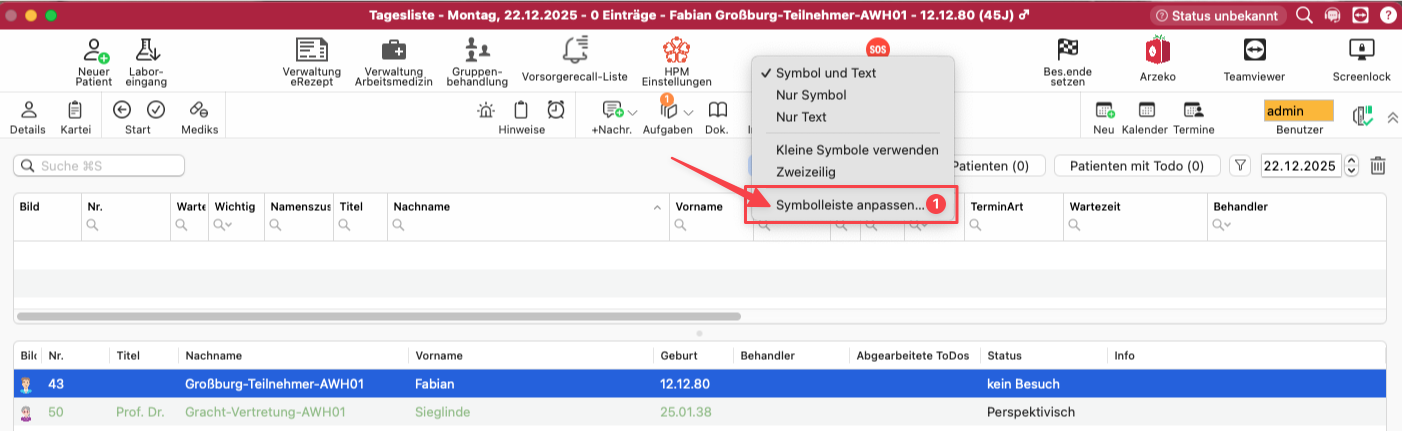Toggle the 'Zweizeilig' toolbar option
This screenshot has width=1402, height=431.
click(x=805, y=172)
